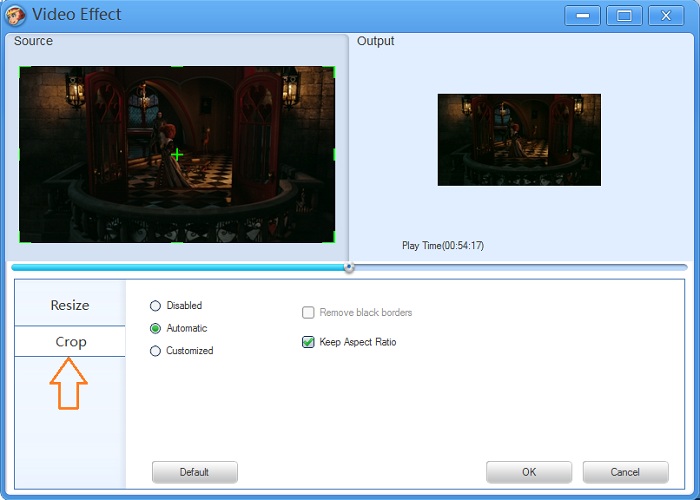Click the Default button
Image resolution: width=700 pixels, height=500 pixels.
tap(195, 472)
